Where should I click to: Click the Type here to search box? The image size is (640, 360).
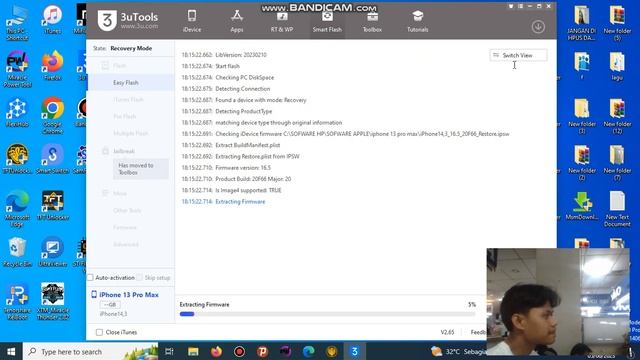[x=90, y=351]
